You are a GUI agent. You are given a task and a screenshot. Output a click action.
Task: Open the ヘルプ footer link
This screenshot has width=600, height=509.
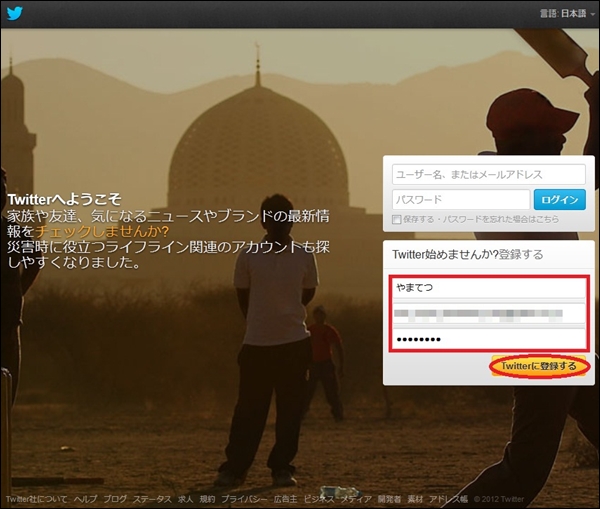coord(85,499)
